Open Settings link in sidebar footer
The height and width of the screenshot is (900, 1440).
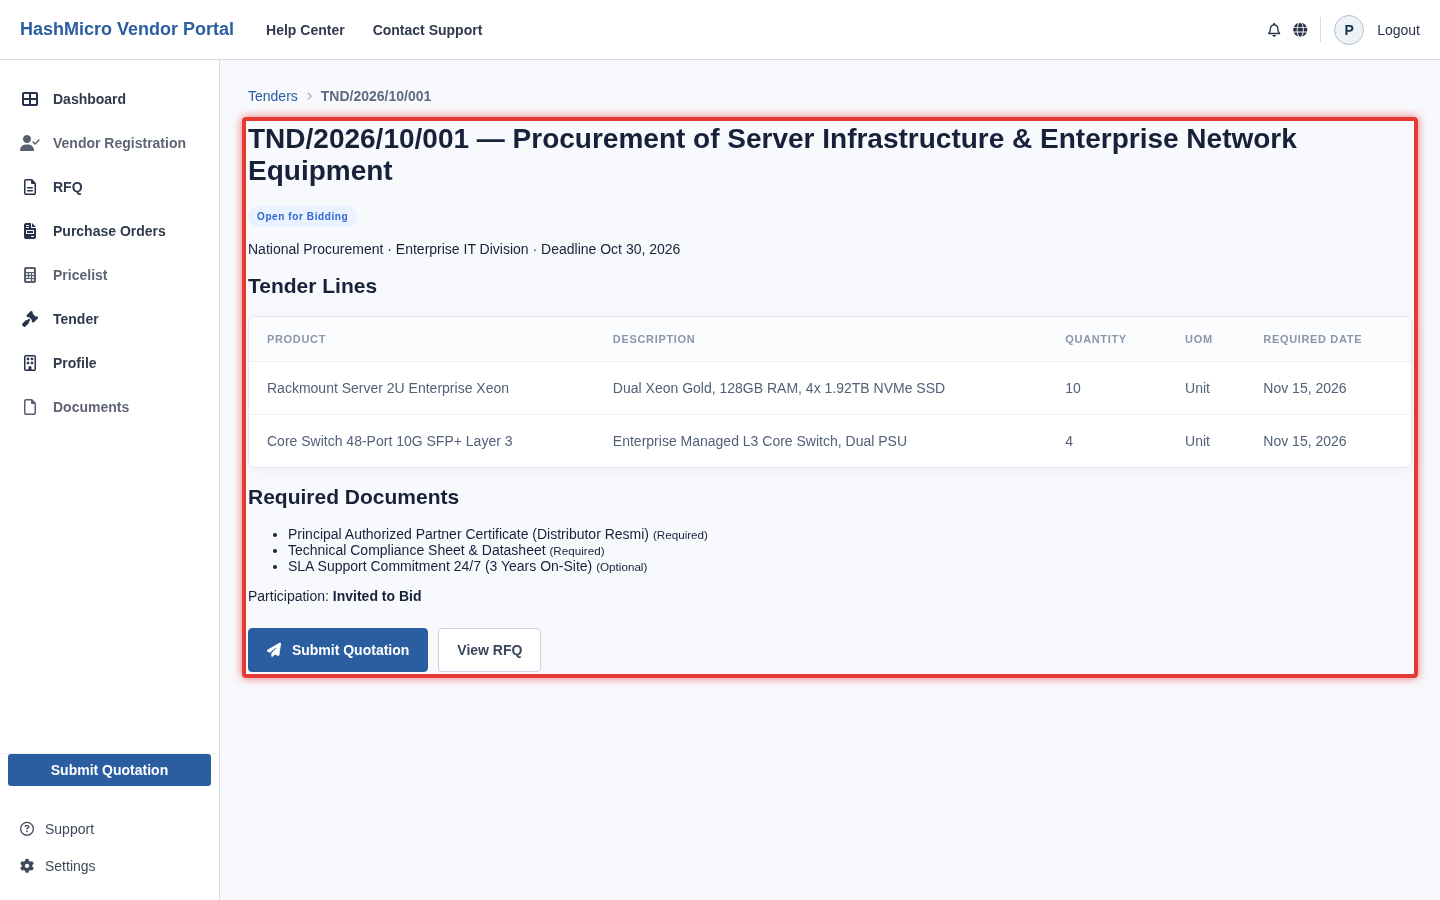pyautogui.click(x=58, y=866)
